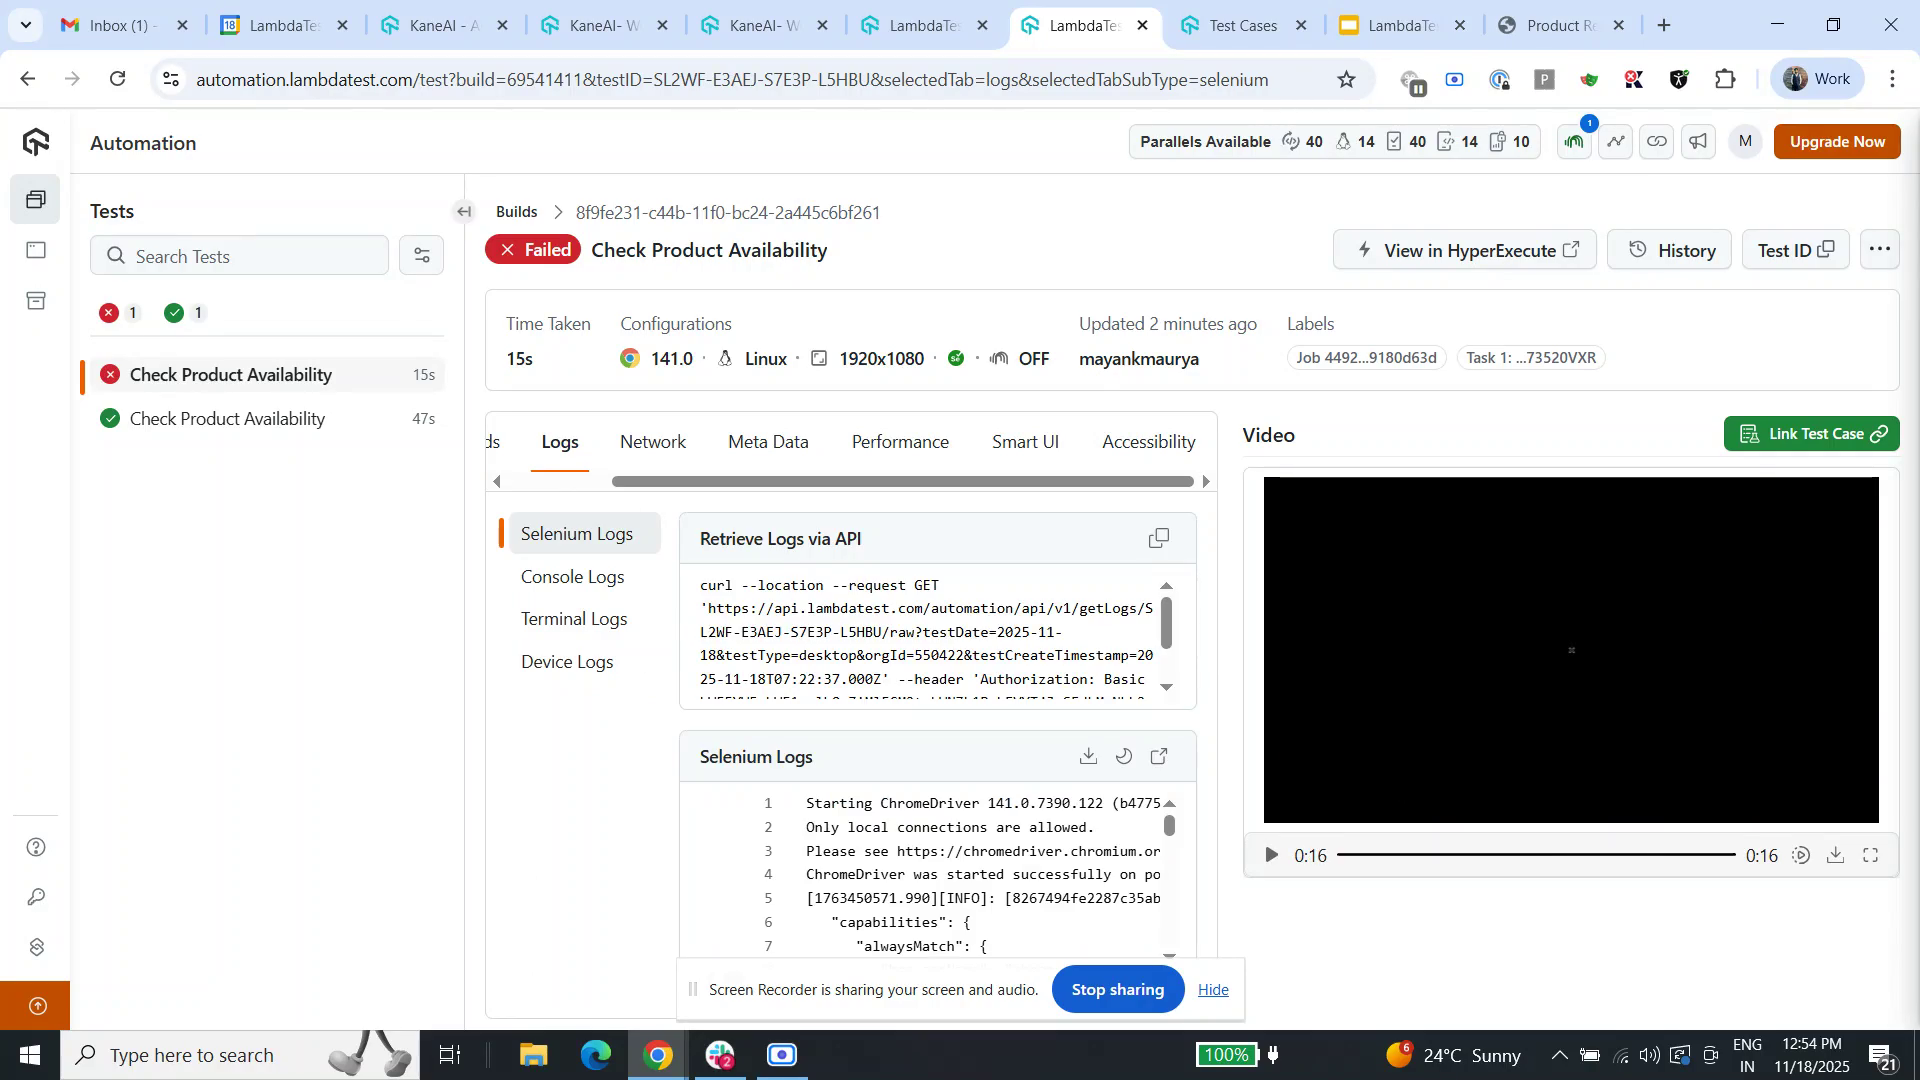Screen dimensions: 1920x1080
Task: Open the analytics trends icon in the header
Action: click(1615, 141)
